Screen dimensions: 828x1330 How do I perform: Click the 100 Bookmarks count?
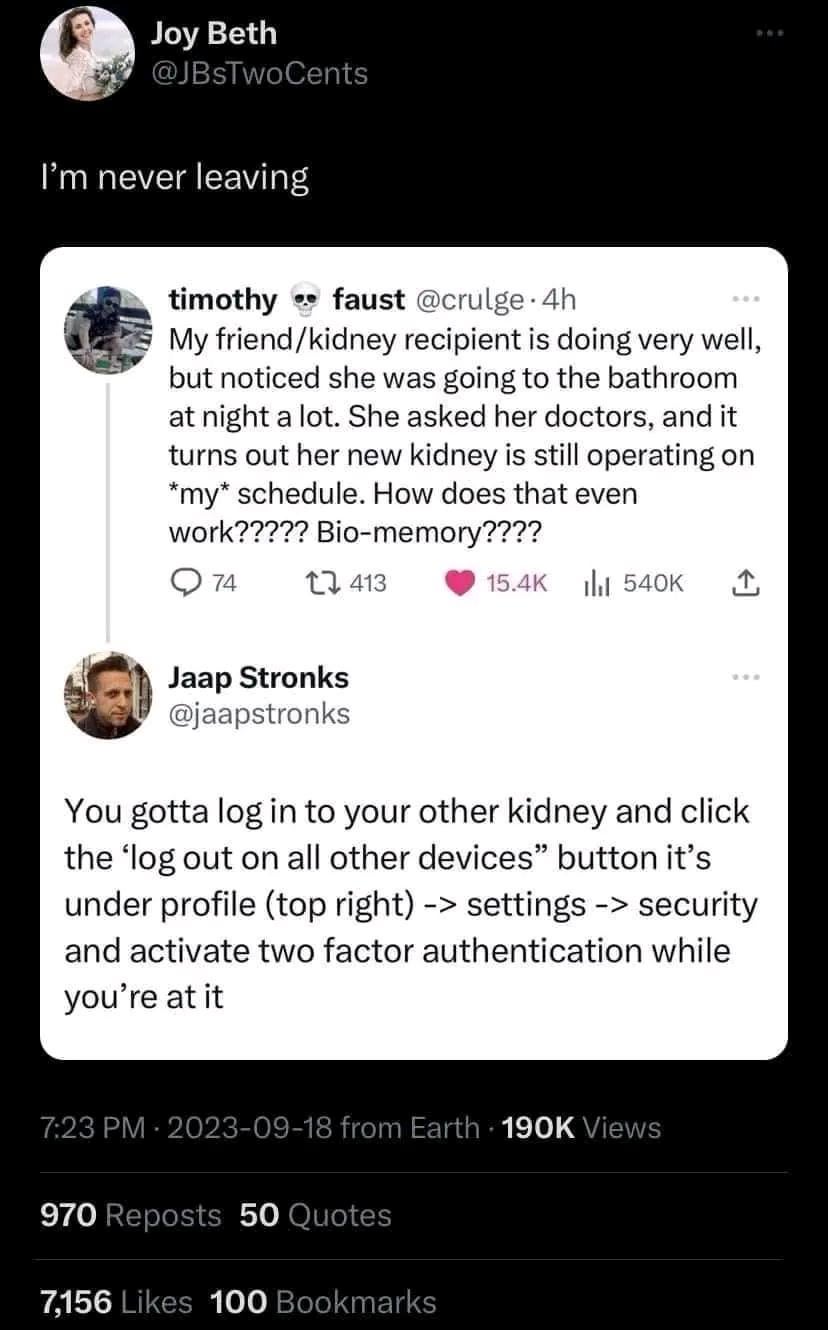[324, 1301]
